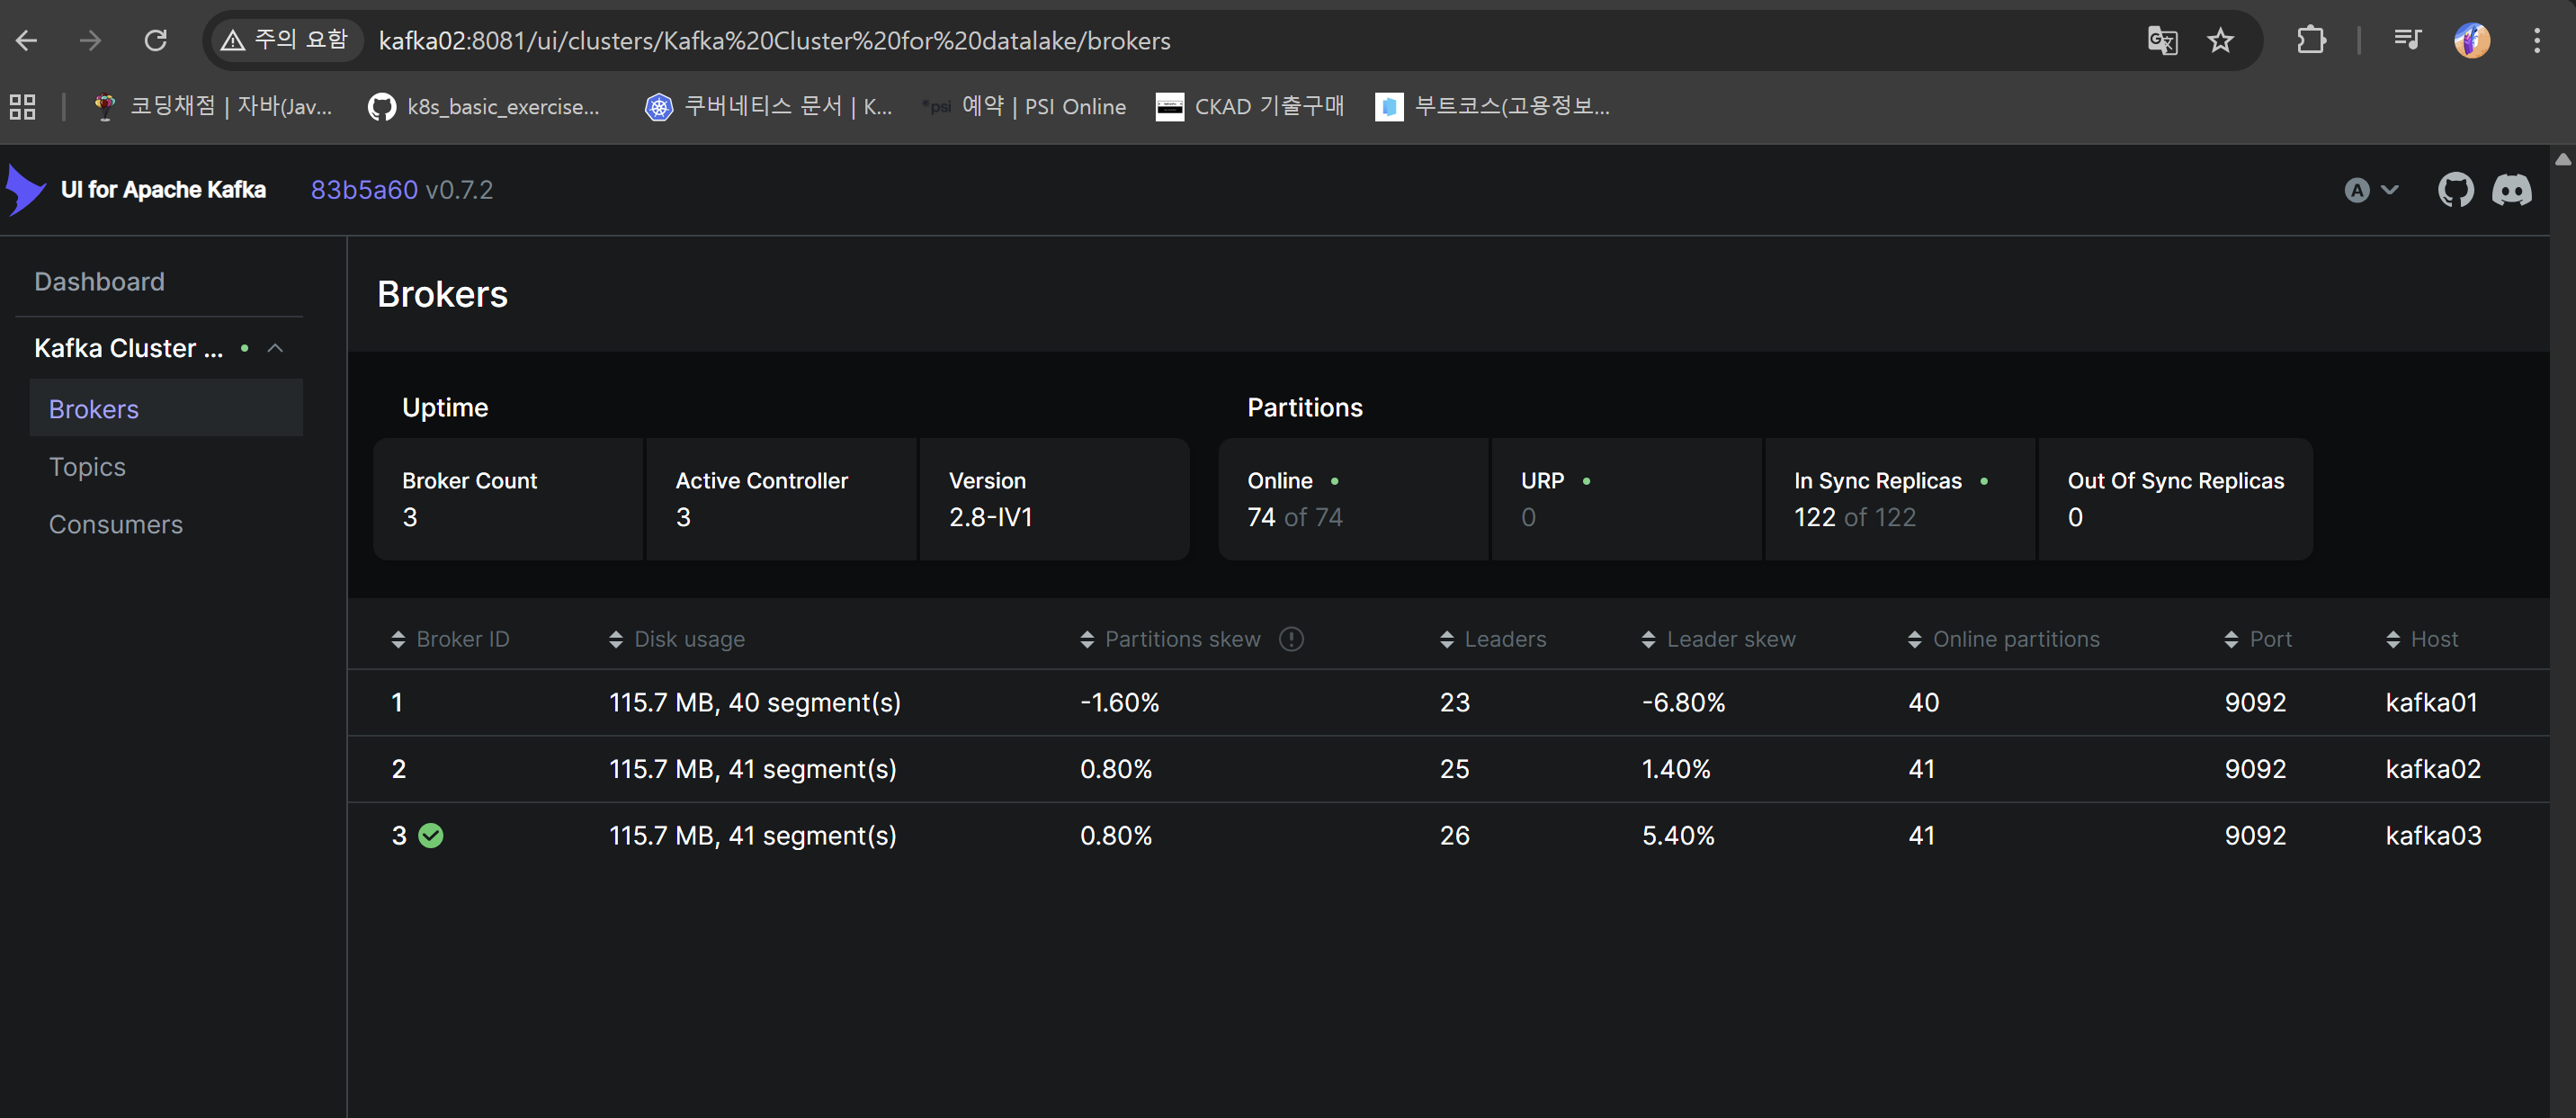Image resolution: width=2576 pixels, height=1118 pixels.
Task: Collapse the Kafka Cluster sidebar section
Action: [x=275, y=348]
